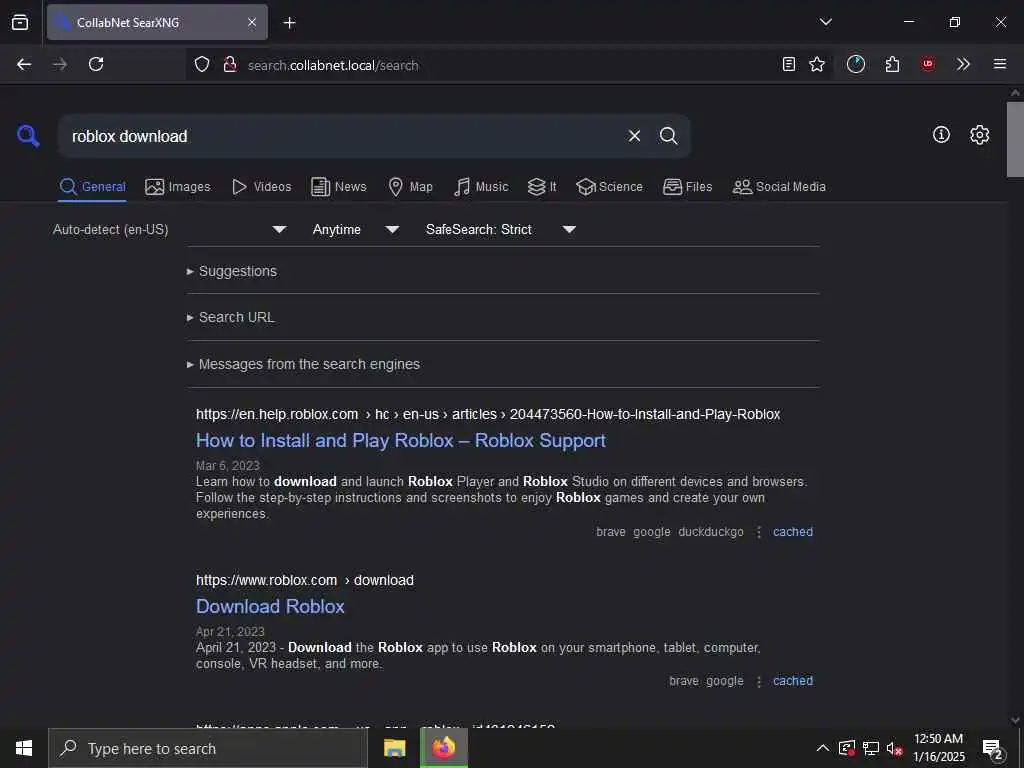List all tabs dropdown arrow
Screen dimensions: 1024x768
[825, 22]
